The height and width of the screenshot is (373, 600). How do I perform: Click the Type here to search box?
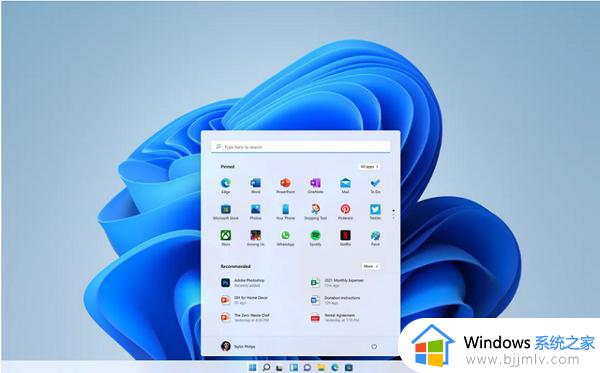pyautogui.click(x=301, y=147)
